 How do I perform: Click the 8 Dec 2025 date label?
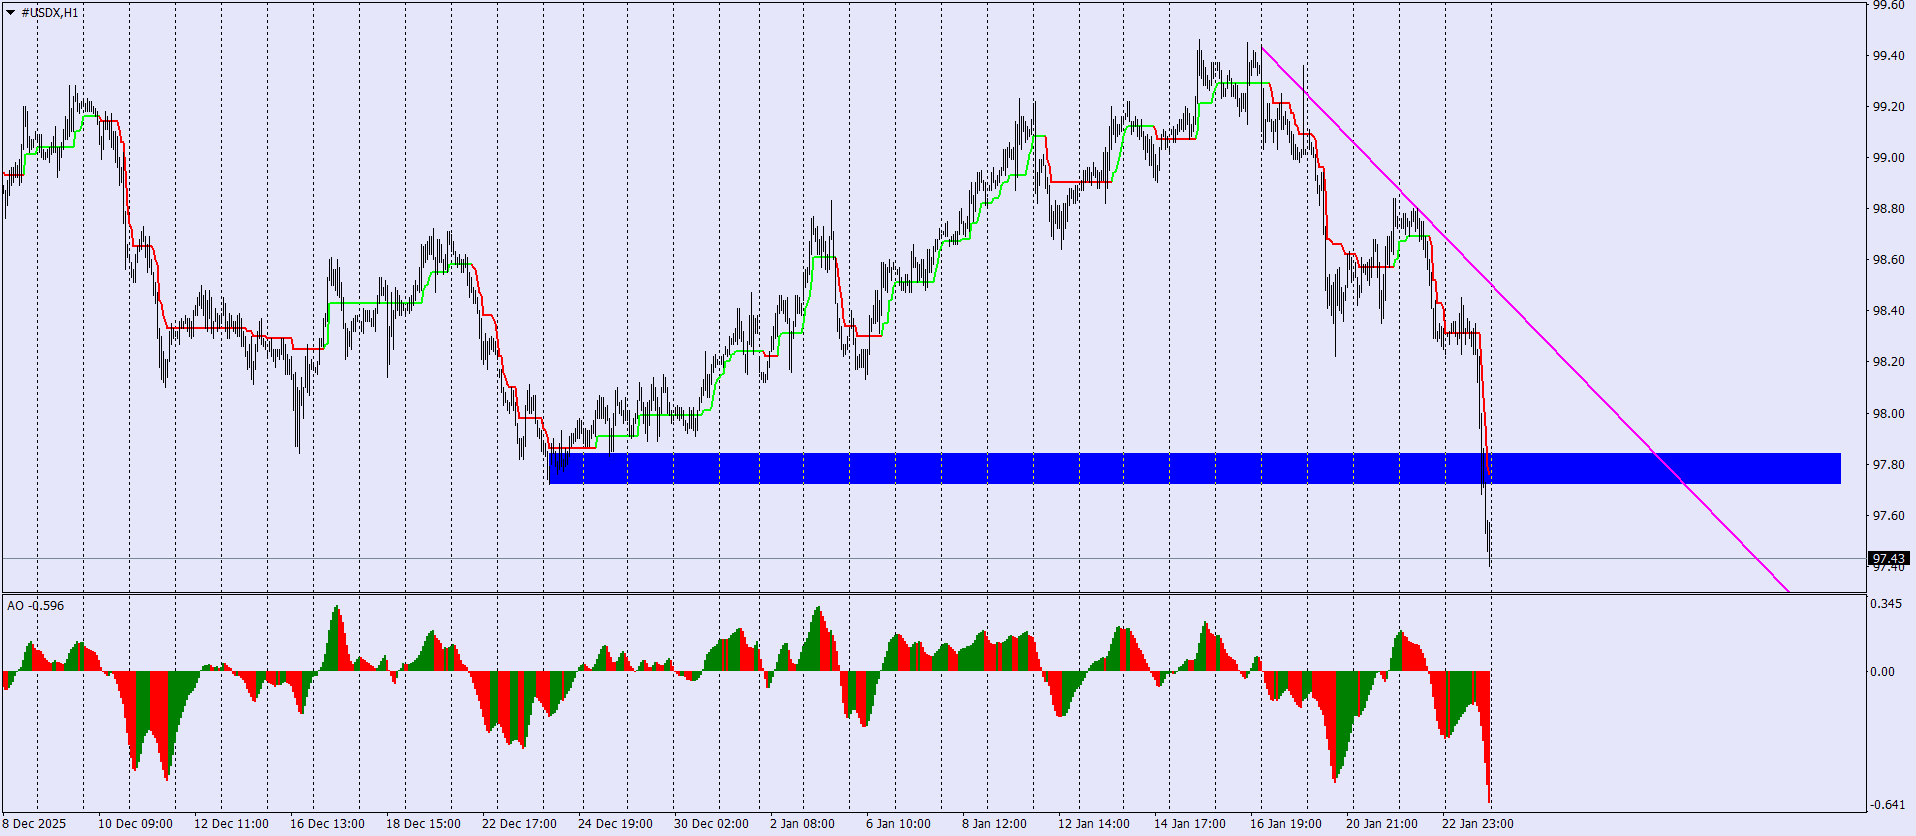(34, 824)
